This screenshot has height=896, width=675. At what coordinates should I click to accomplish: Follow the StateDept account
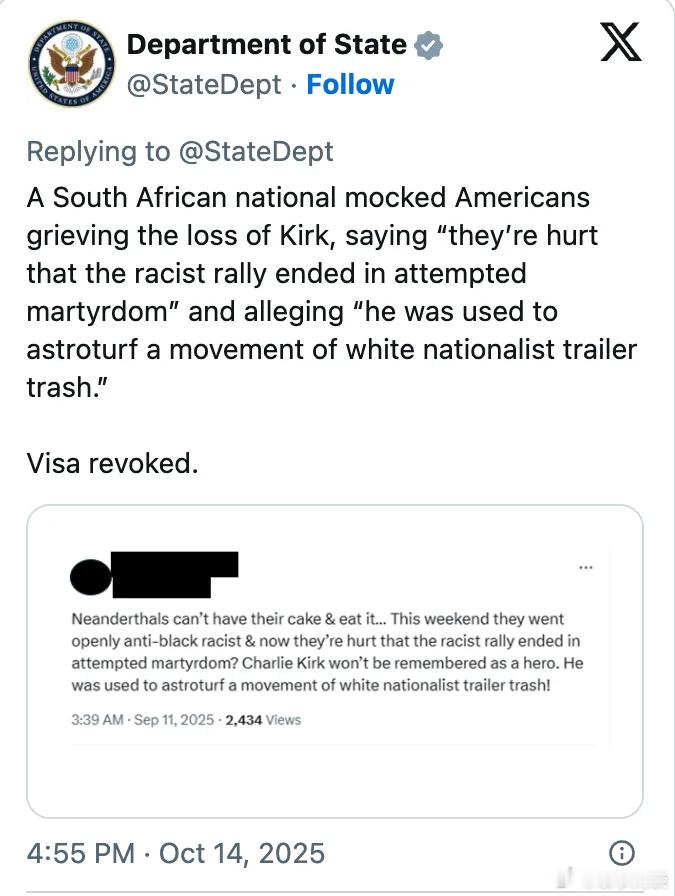[350, 84]
